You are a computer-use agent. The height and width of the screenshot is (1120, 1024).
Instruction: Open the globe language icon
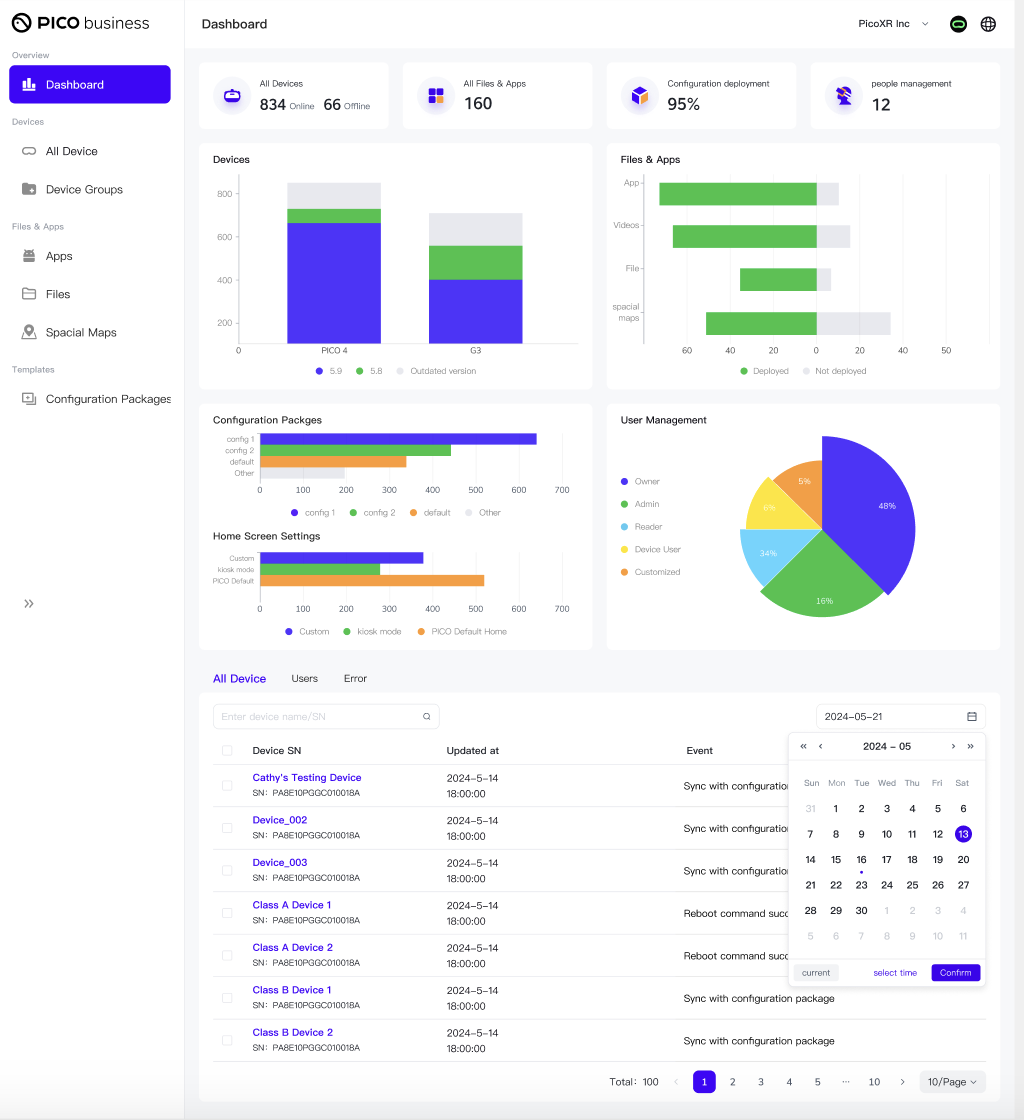click(x=988, y=24)
